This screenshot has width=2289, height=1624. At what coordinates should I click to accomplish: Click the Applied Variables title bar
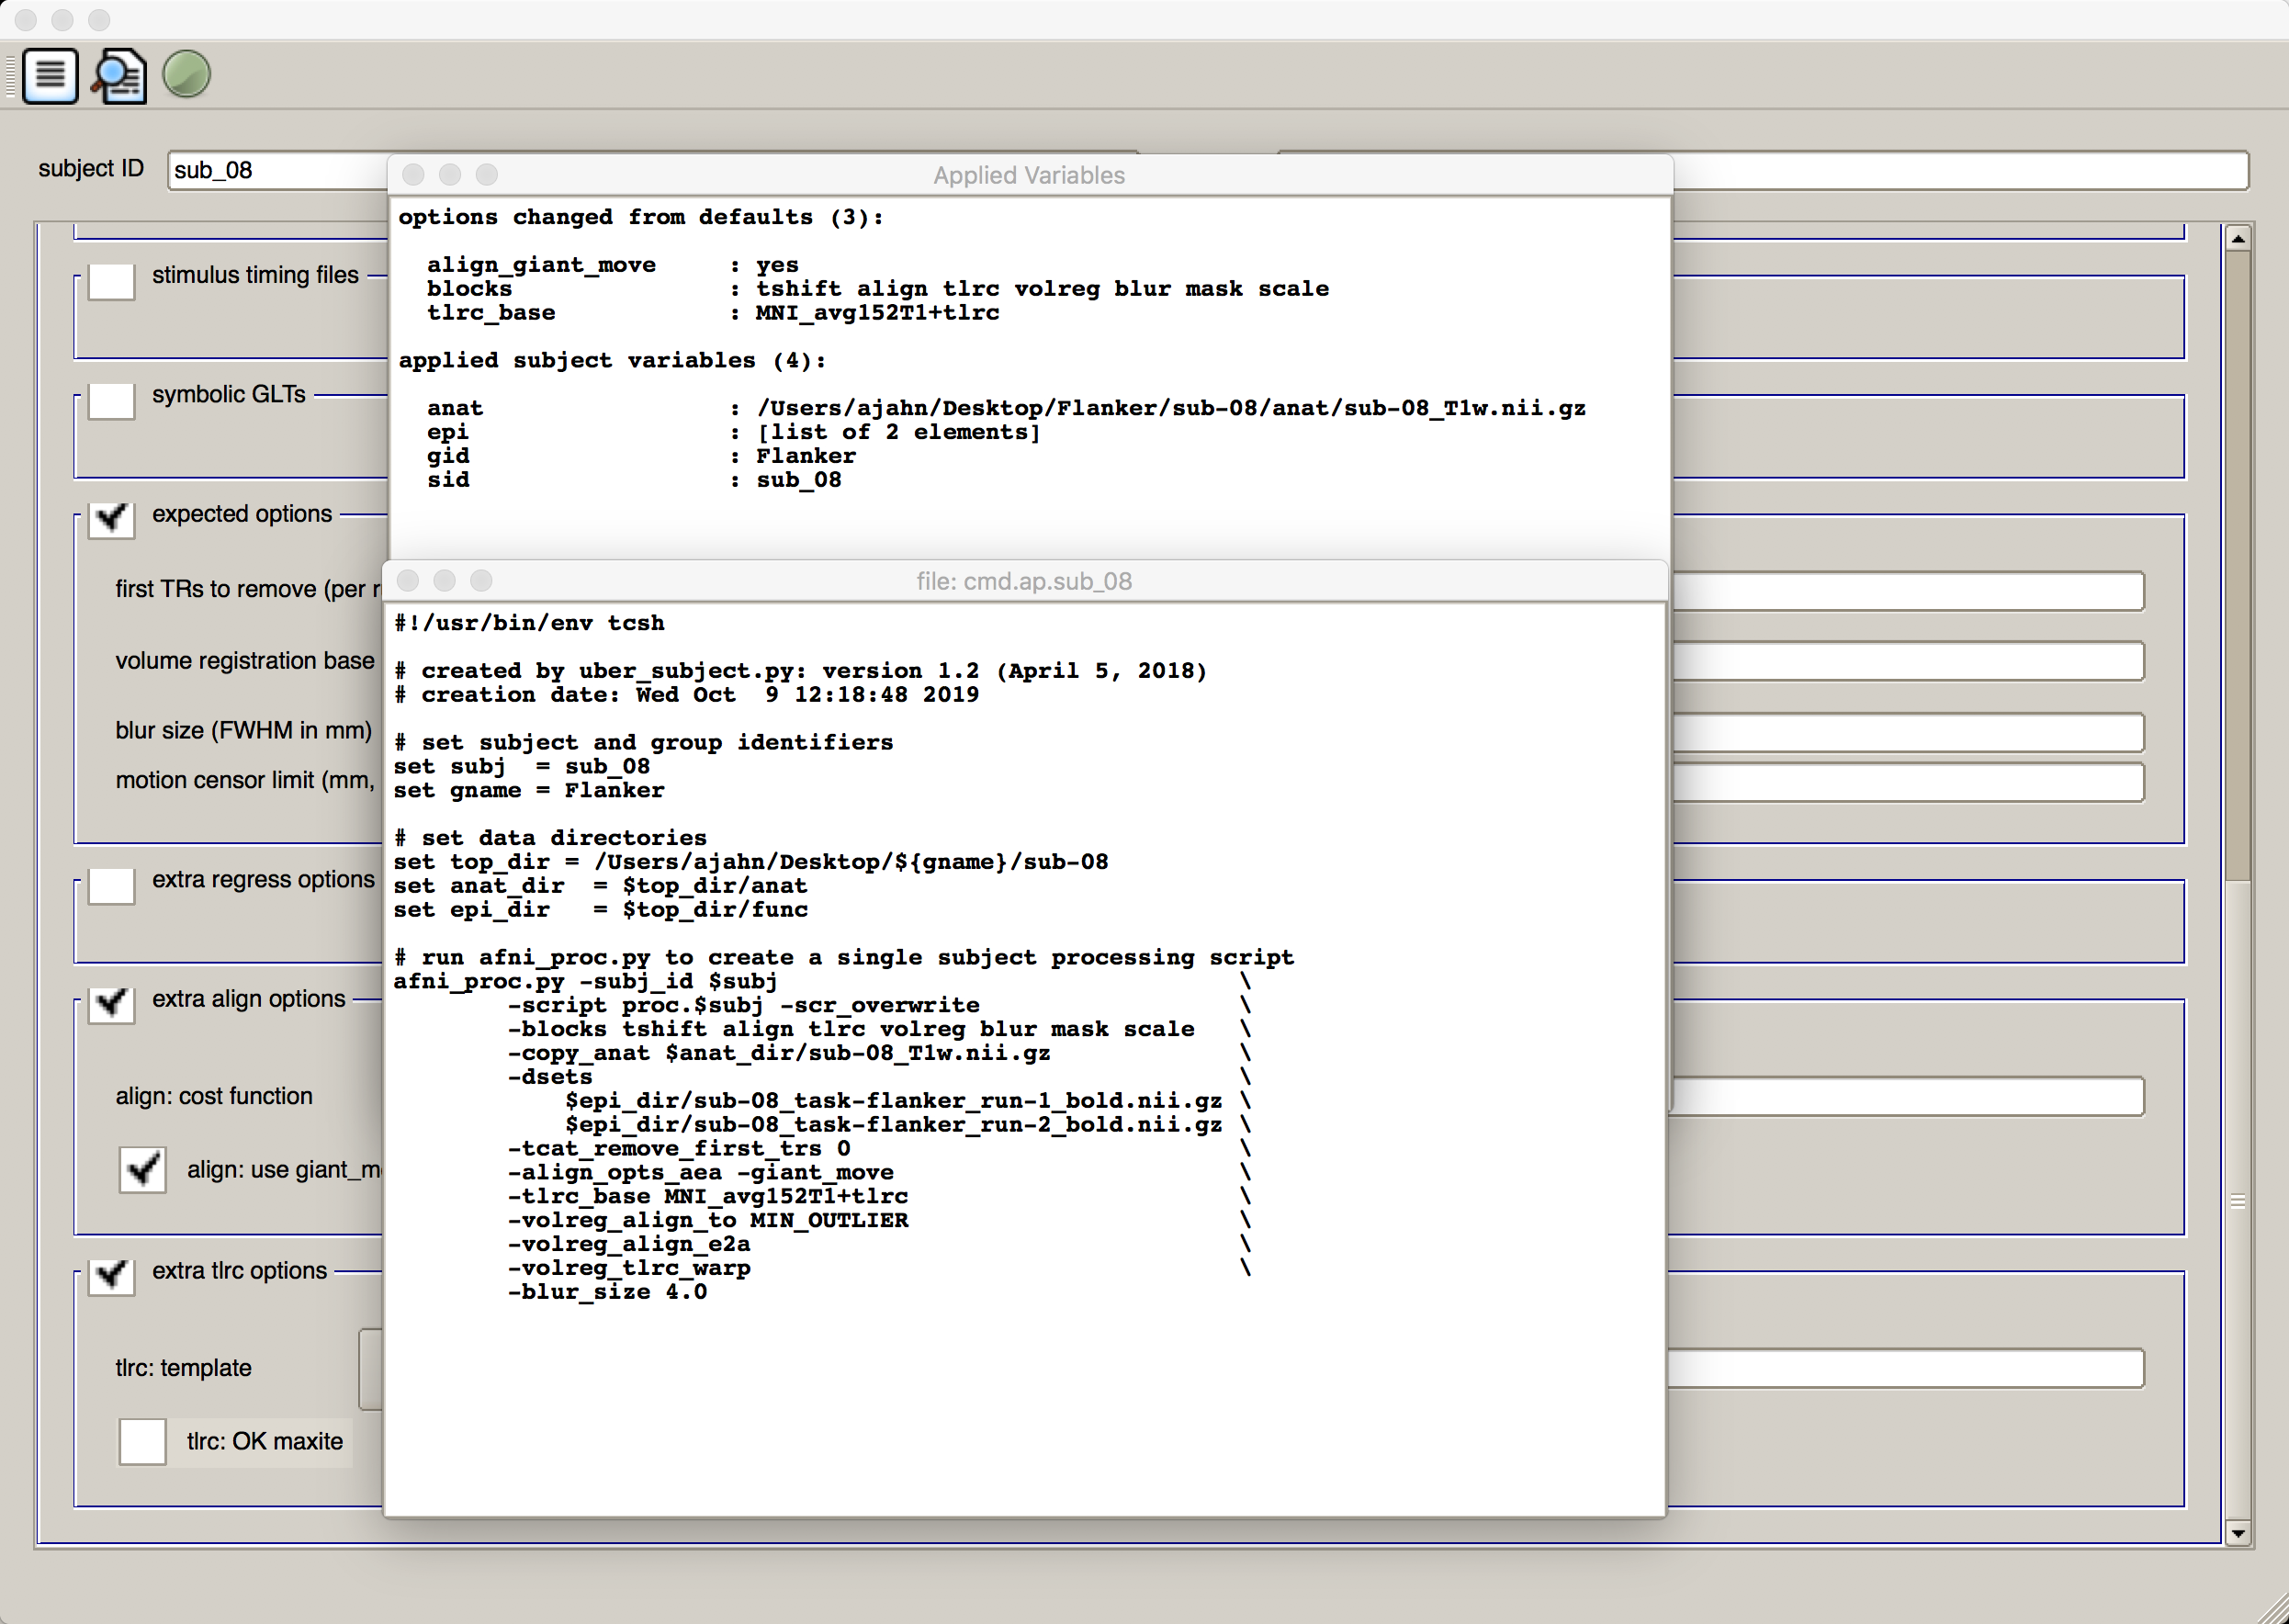click(1029, 175)
